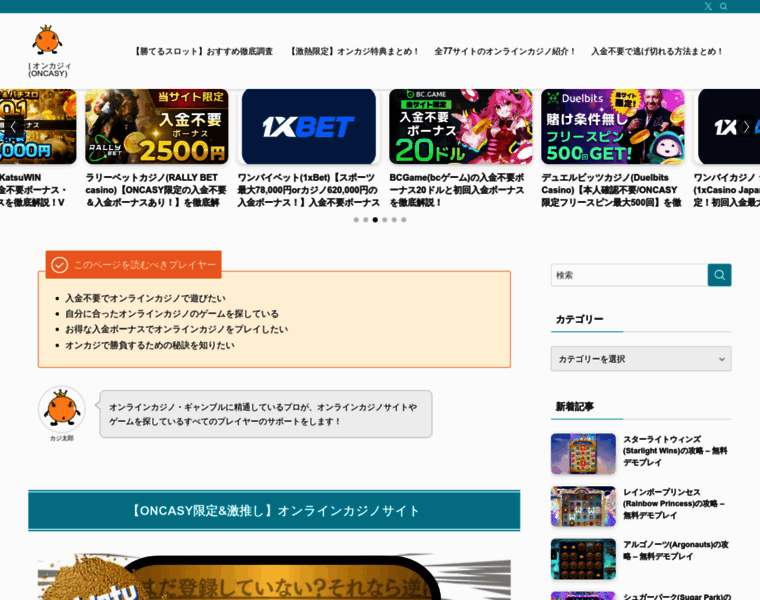The height and width of the screenshot is (600, 760).
Task: Select second carousel pagination dot
Action: click(x=366, y=220)
